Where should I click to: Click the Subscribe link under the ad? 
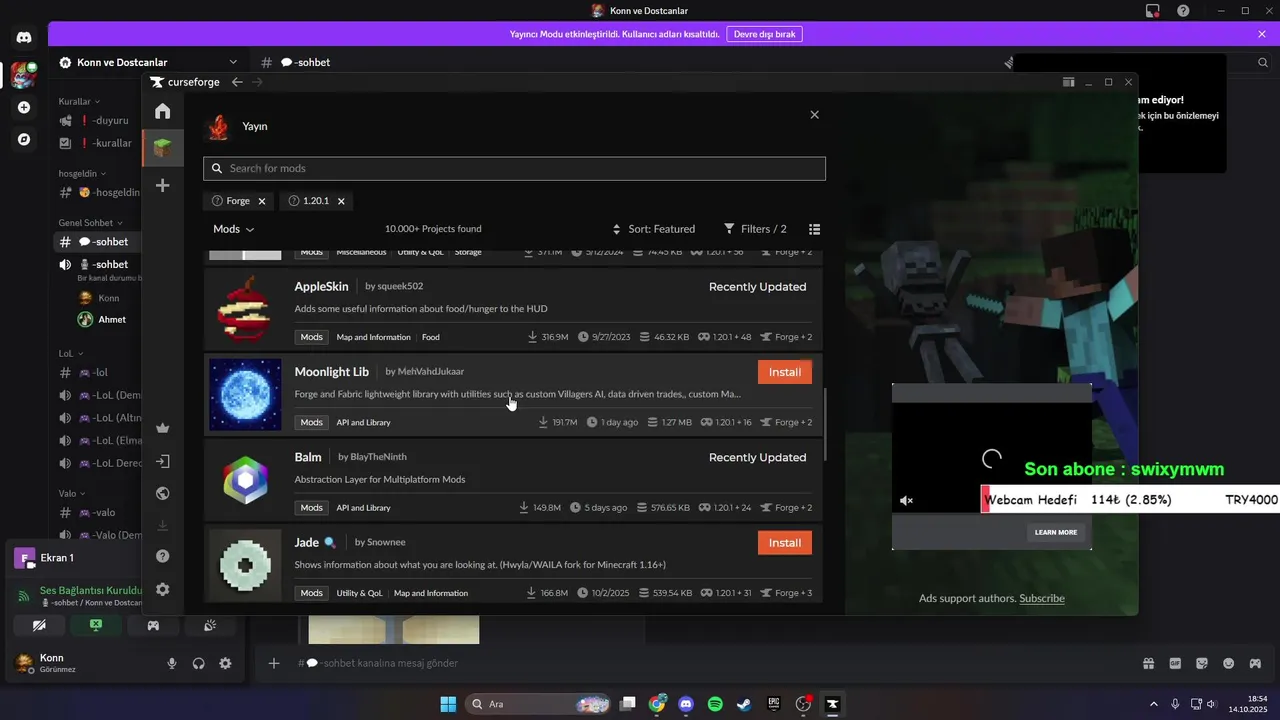pyautogui.click(x=1042, y=598)
